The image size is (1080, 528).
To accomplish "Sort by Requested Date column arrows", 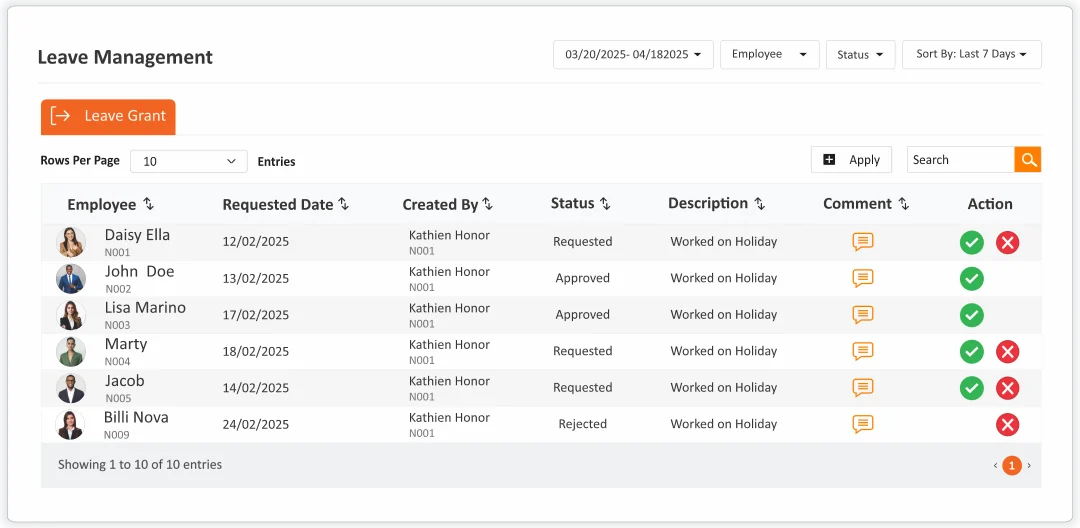I will (343, 204).
